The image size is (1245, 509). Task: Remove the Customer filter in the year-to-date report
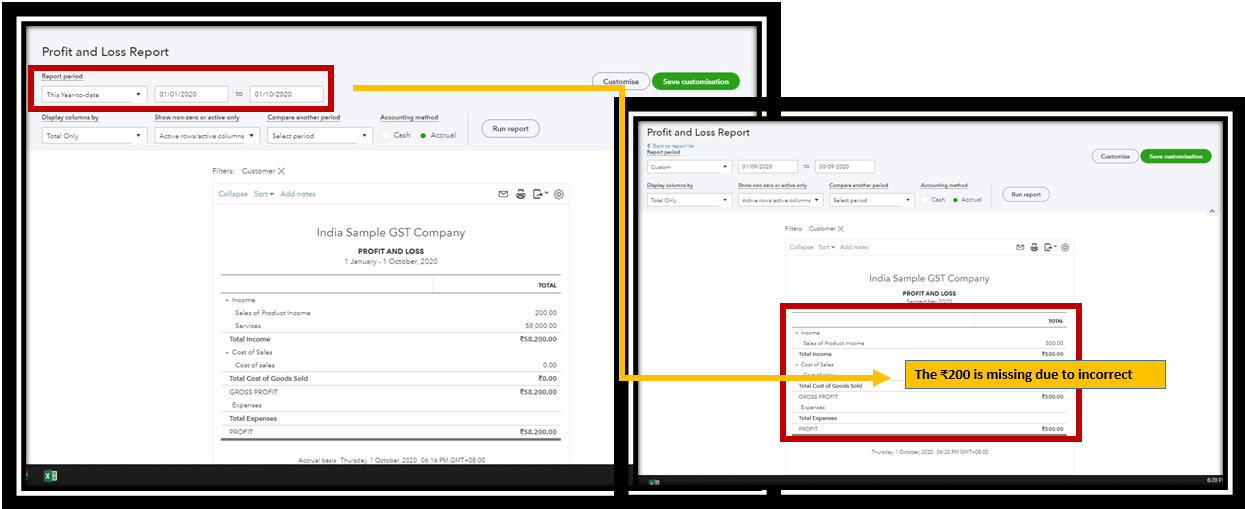point(281,172)
